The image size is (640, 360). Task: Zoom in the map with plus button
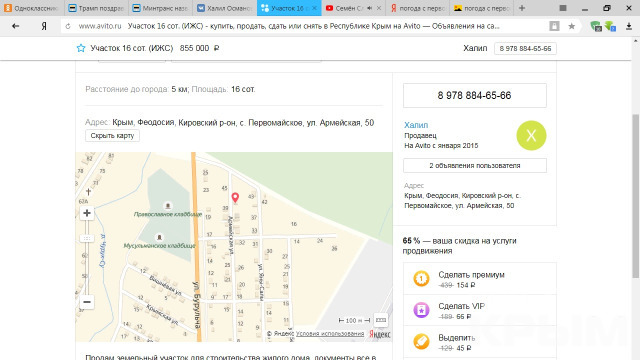87,213
